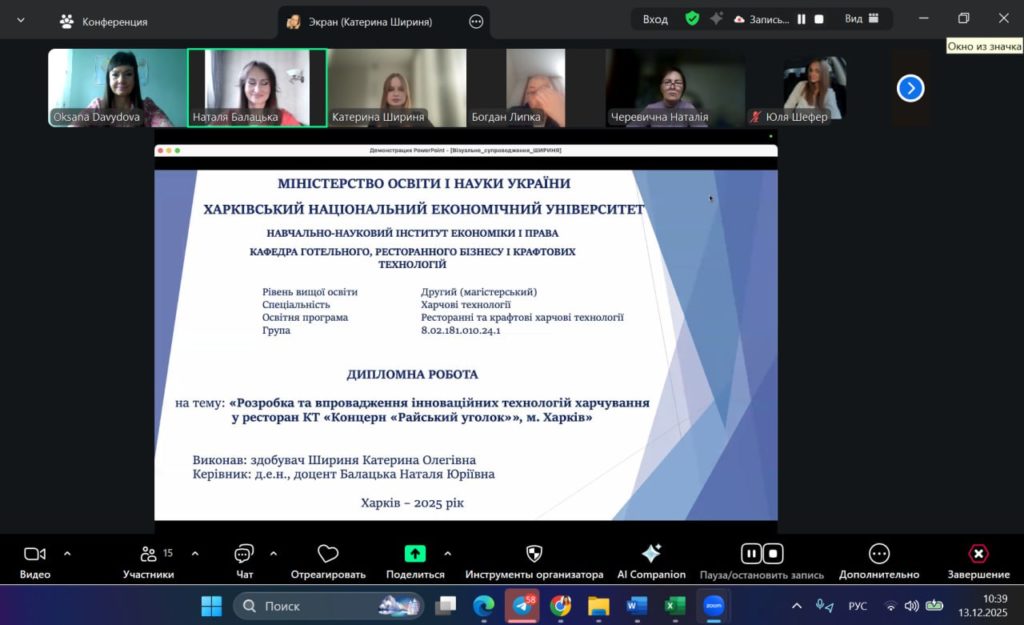Pause recording in the top bar

(801, 19)
